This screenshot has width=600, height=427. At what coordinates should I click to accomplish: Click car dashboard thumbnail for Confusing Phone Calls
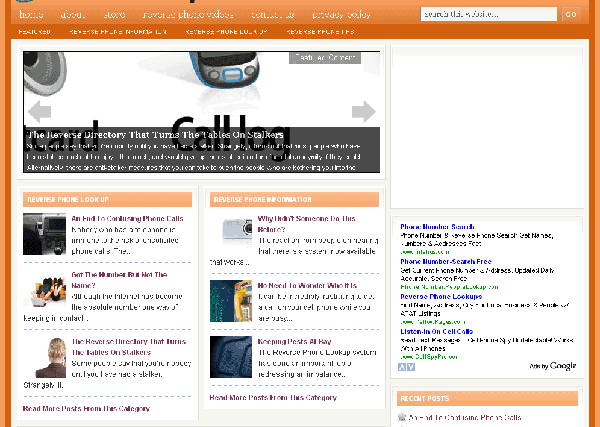point(44,234)
